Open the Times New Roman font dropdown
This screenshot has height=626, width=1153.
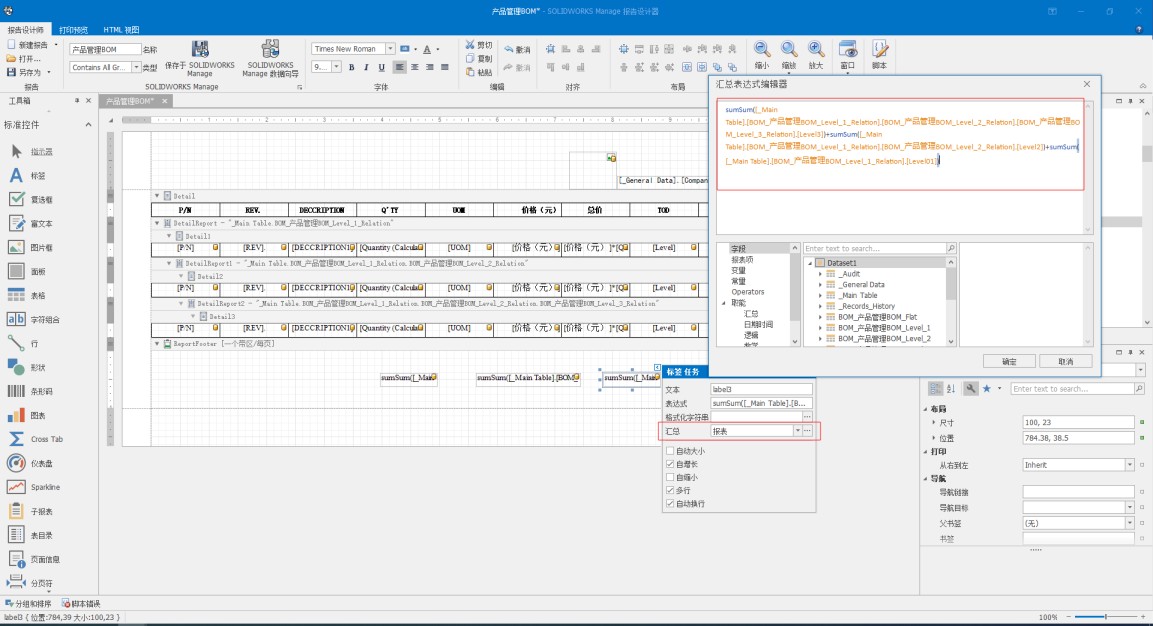pyautogui.click(x=390, y=49)
